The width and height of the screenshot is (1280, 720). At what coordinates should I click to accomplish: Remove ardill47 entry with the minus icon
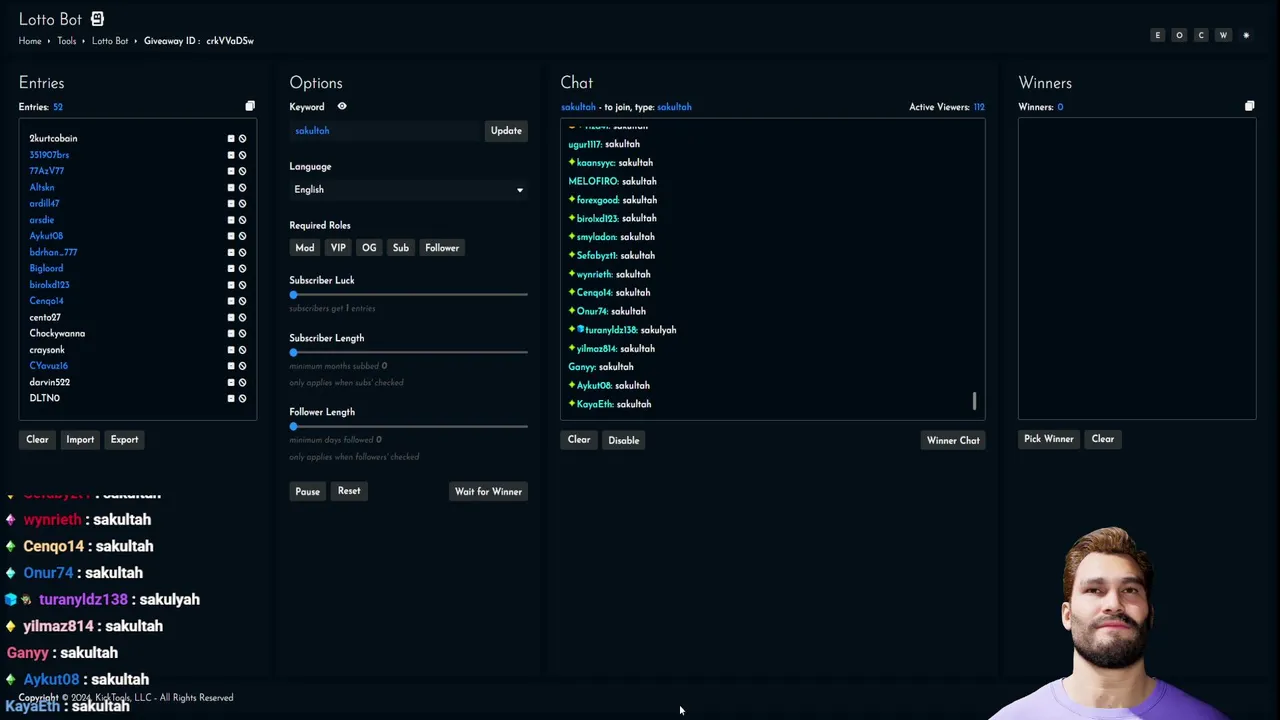[231, 204]
